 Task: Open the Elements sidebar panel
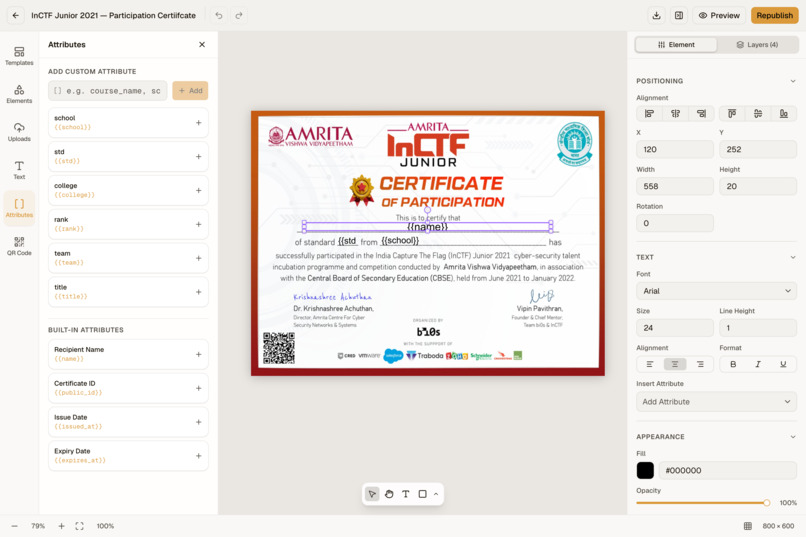19,94
